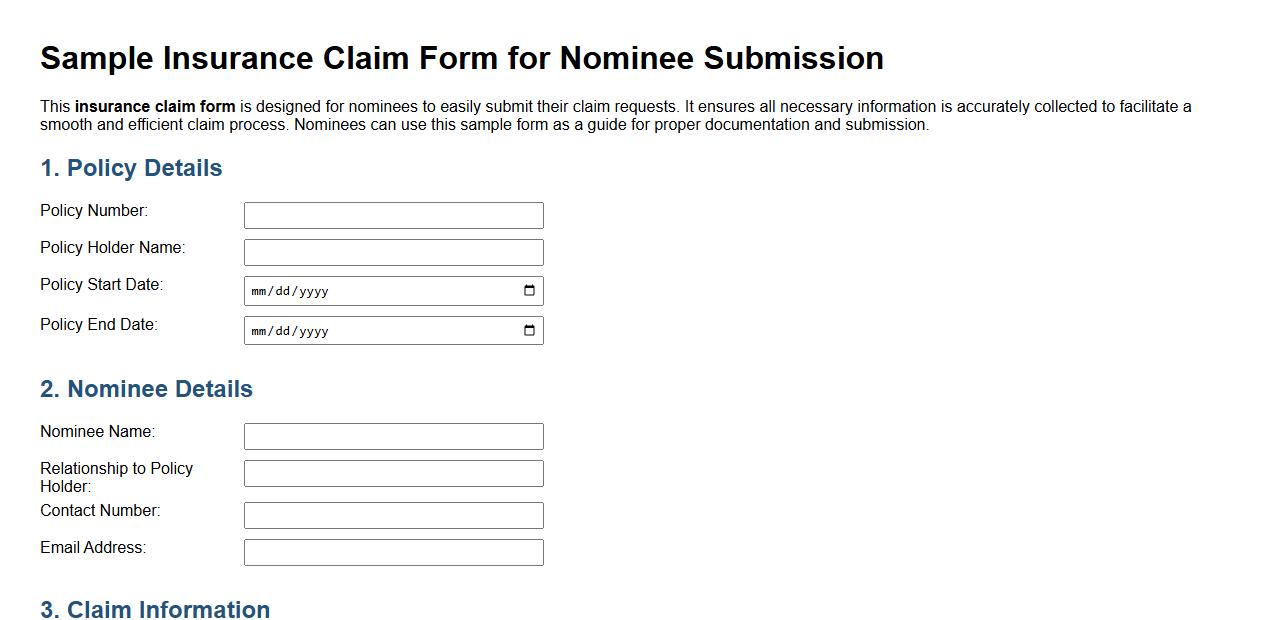Image resolution: width=1263 pixels, height=620 pixels.
Task: Click the Email Address input field
Action: click(x=393, y=551)
